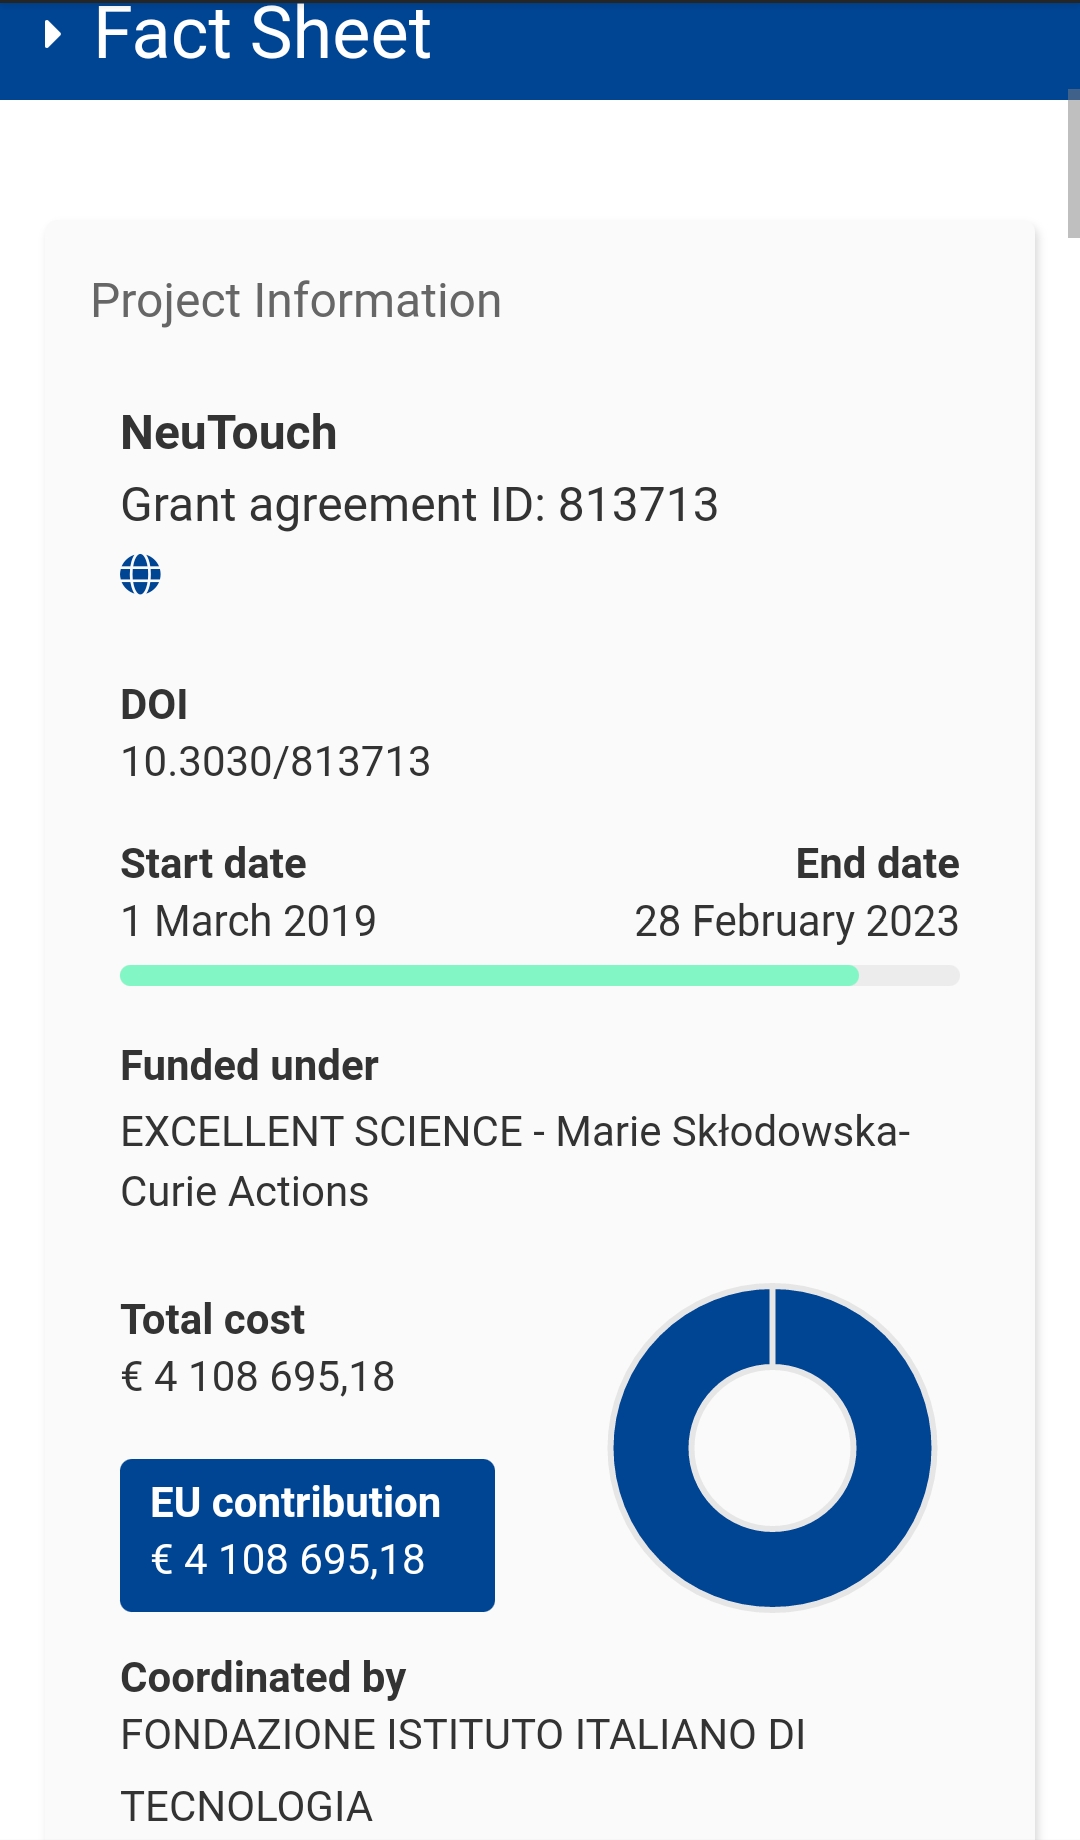Click the Total cost amount
Screen dimensions: 1080x1840
(258, 1377)
